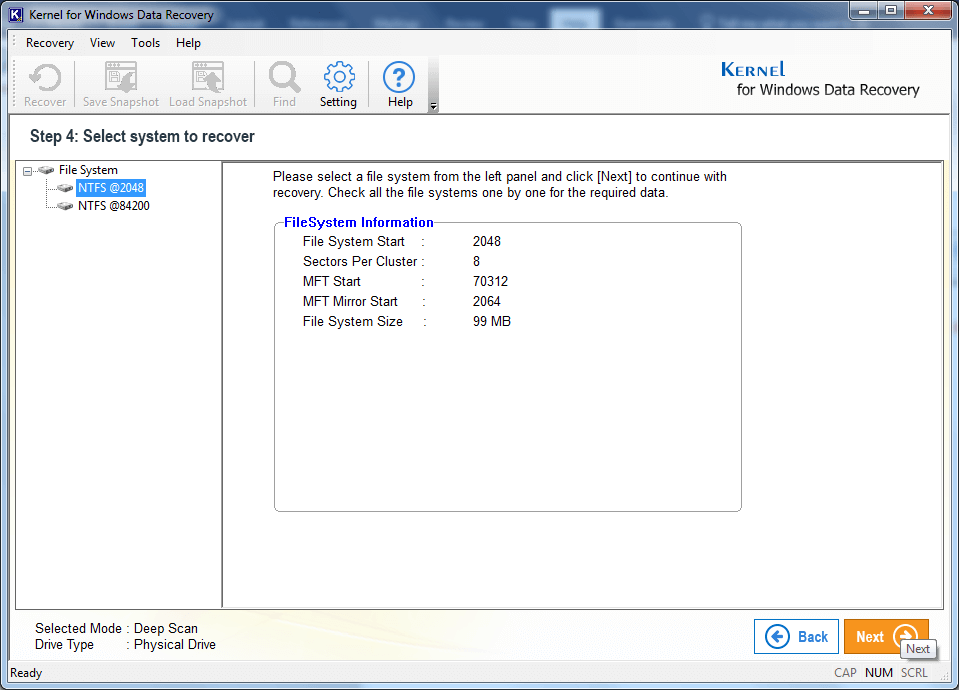Image resolution: width=959 pixels, height=690 pixels.
Task: Click the Ready status bar text
Action: pyautogui.click(x=26, y=673)
